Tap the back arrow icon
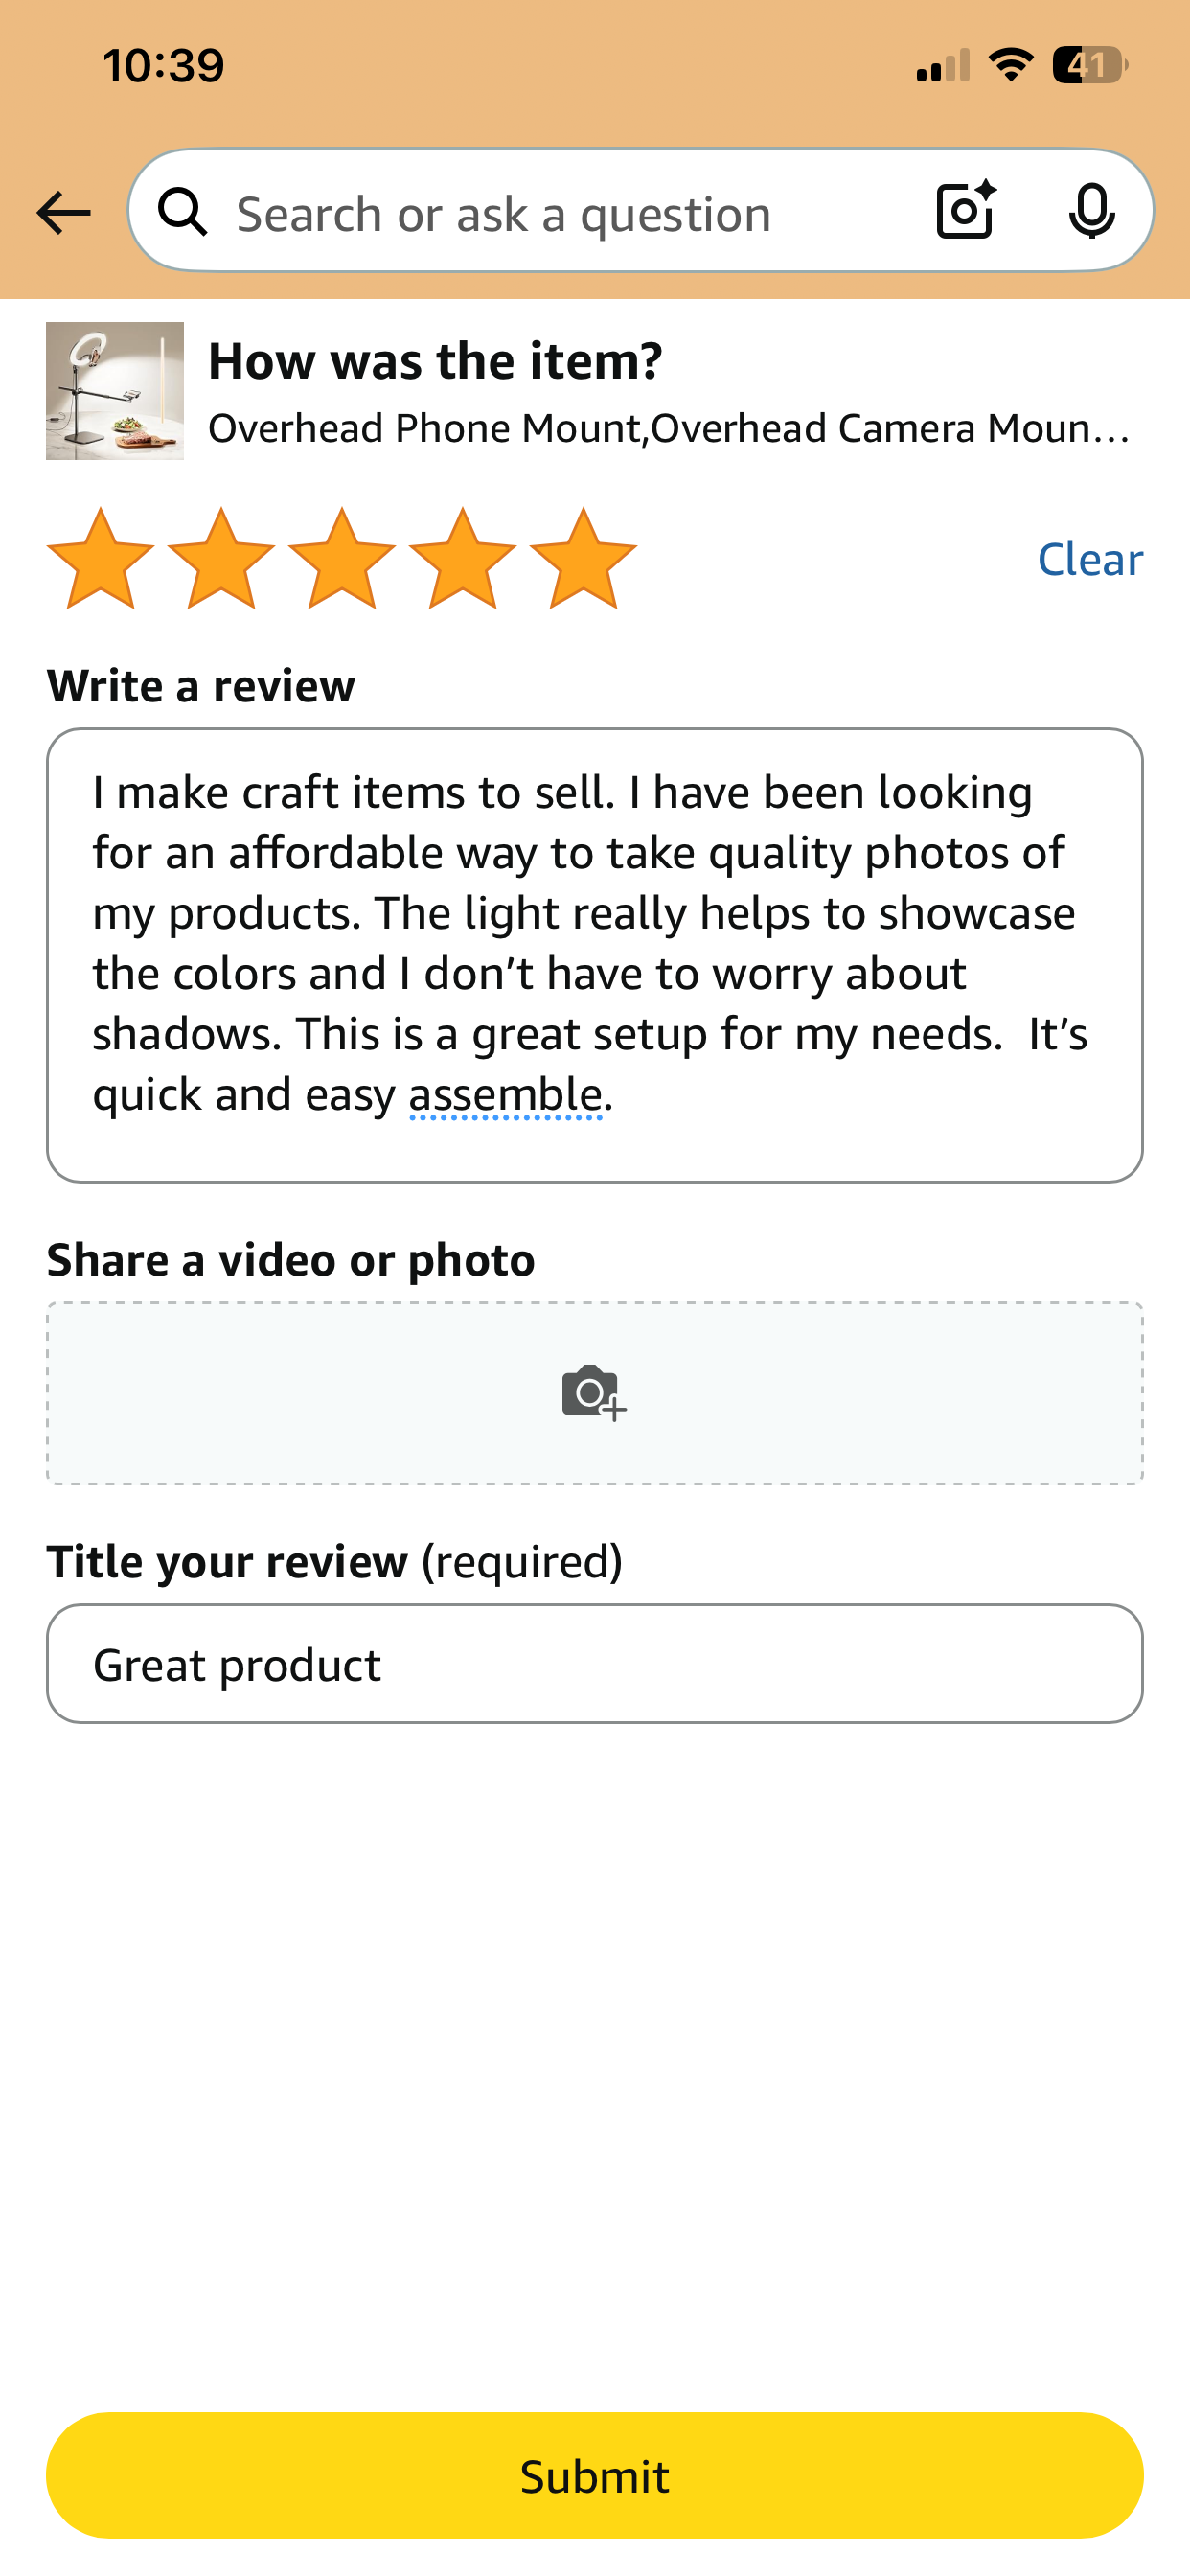The height and width of the screenshot is (2576, 1190). pos(63,213)
